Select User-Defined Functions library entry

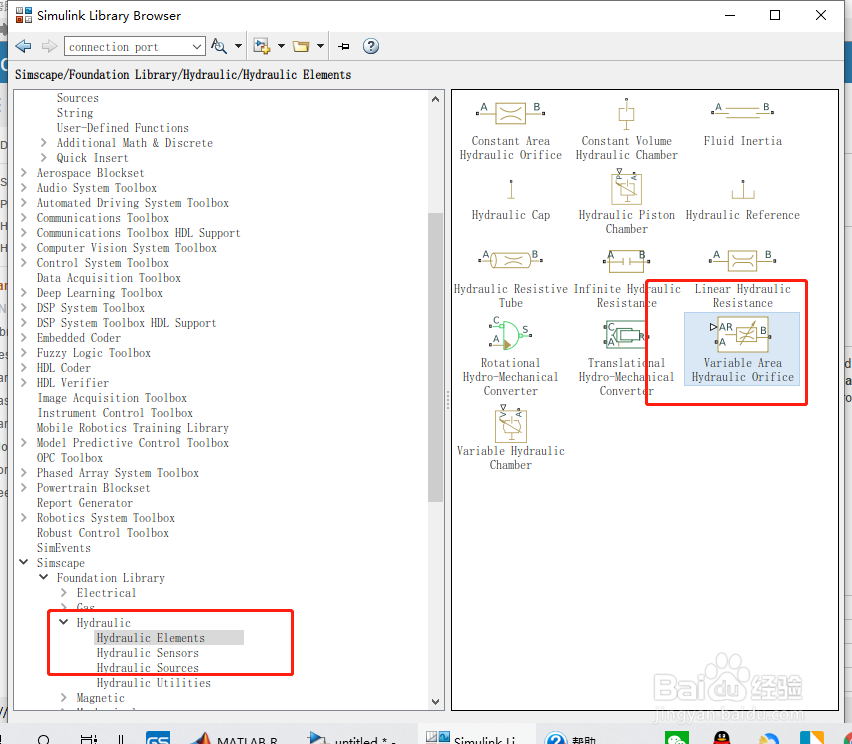tap(122, 128)
